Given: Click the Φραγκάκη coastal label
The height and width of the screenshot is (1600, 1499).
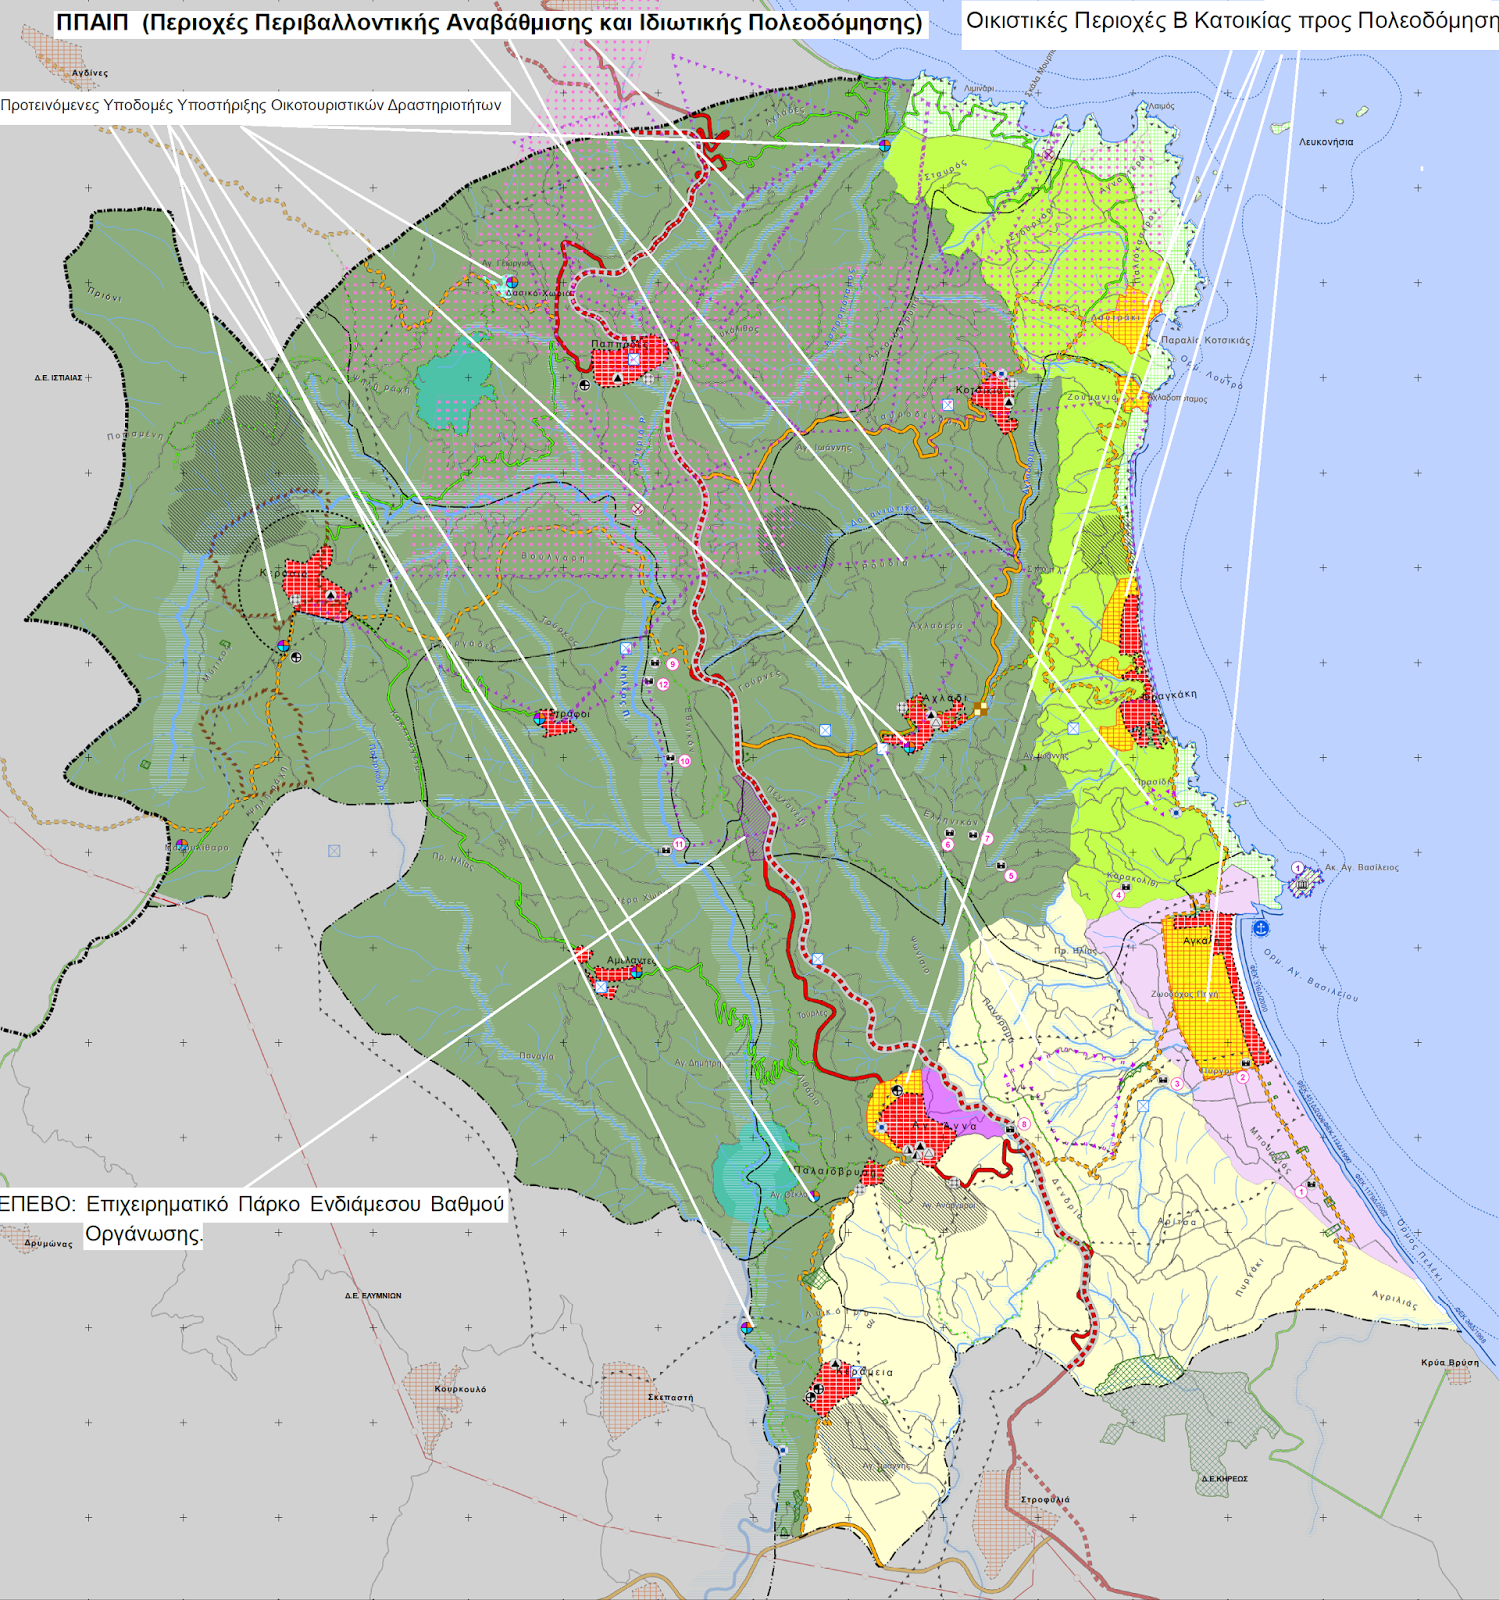Looking at the screenshot, I should [x=1169, y=694].
